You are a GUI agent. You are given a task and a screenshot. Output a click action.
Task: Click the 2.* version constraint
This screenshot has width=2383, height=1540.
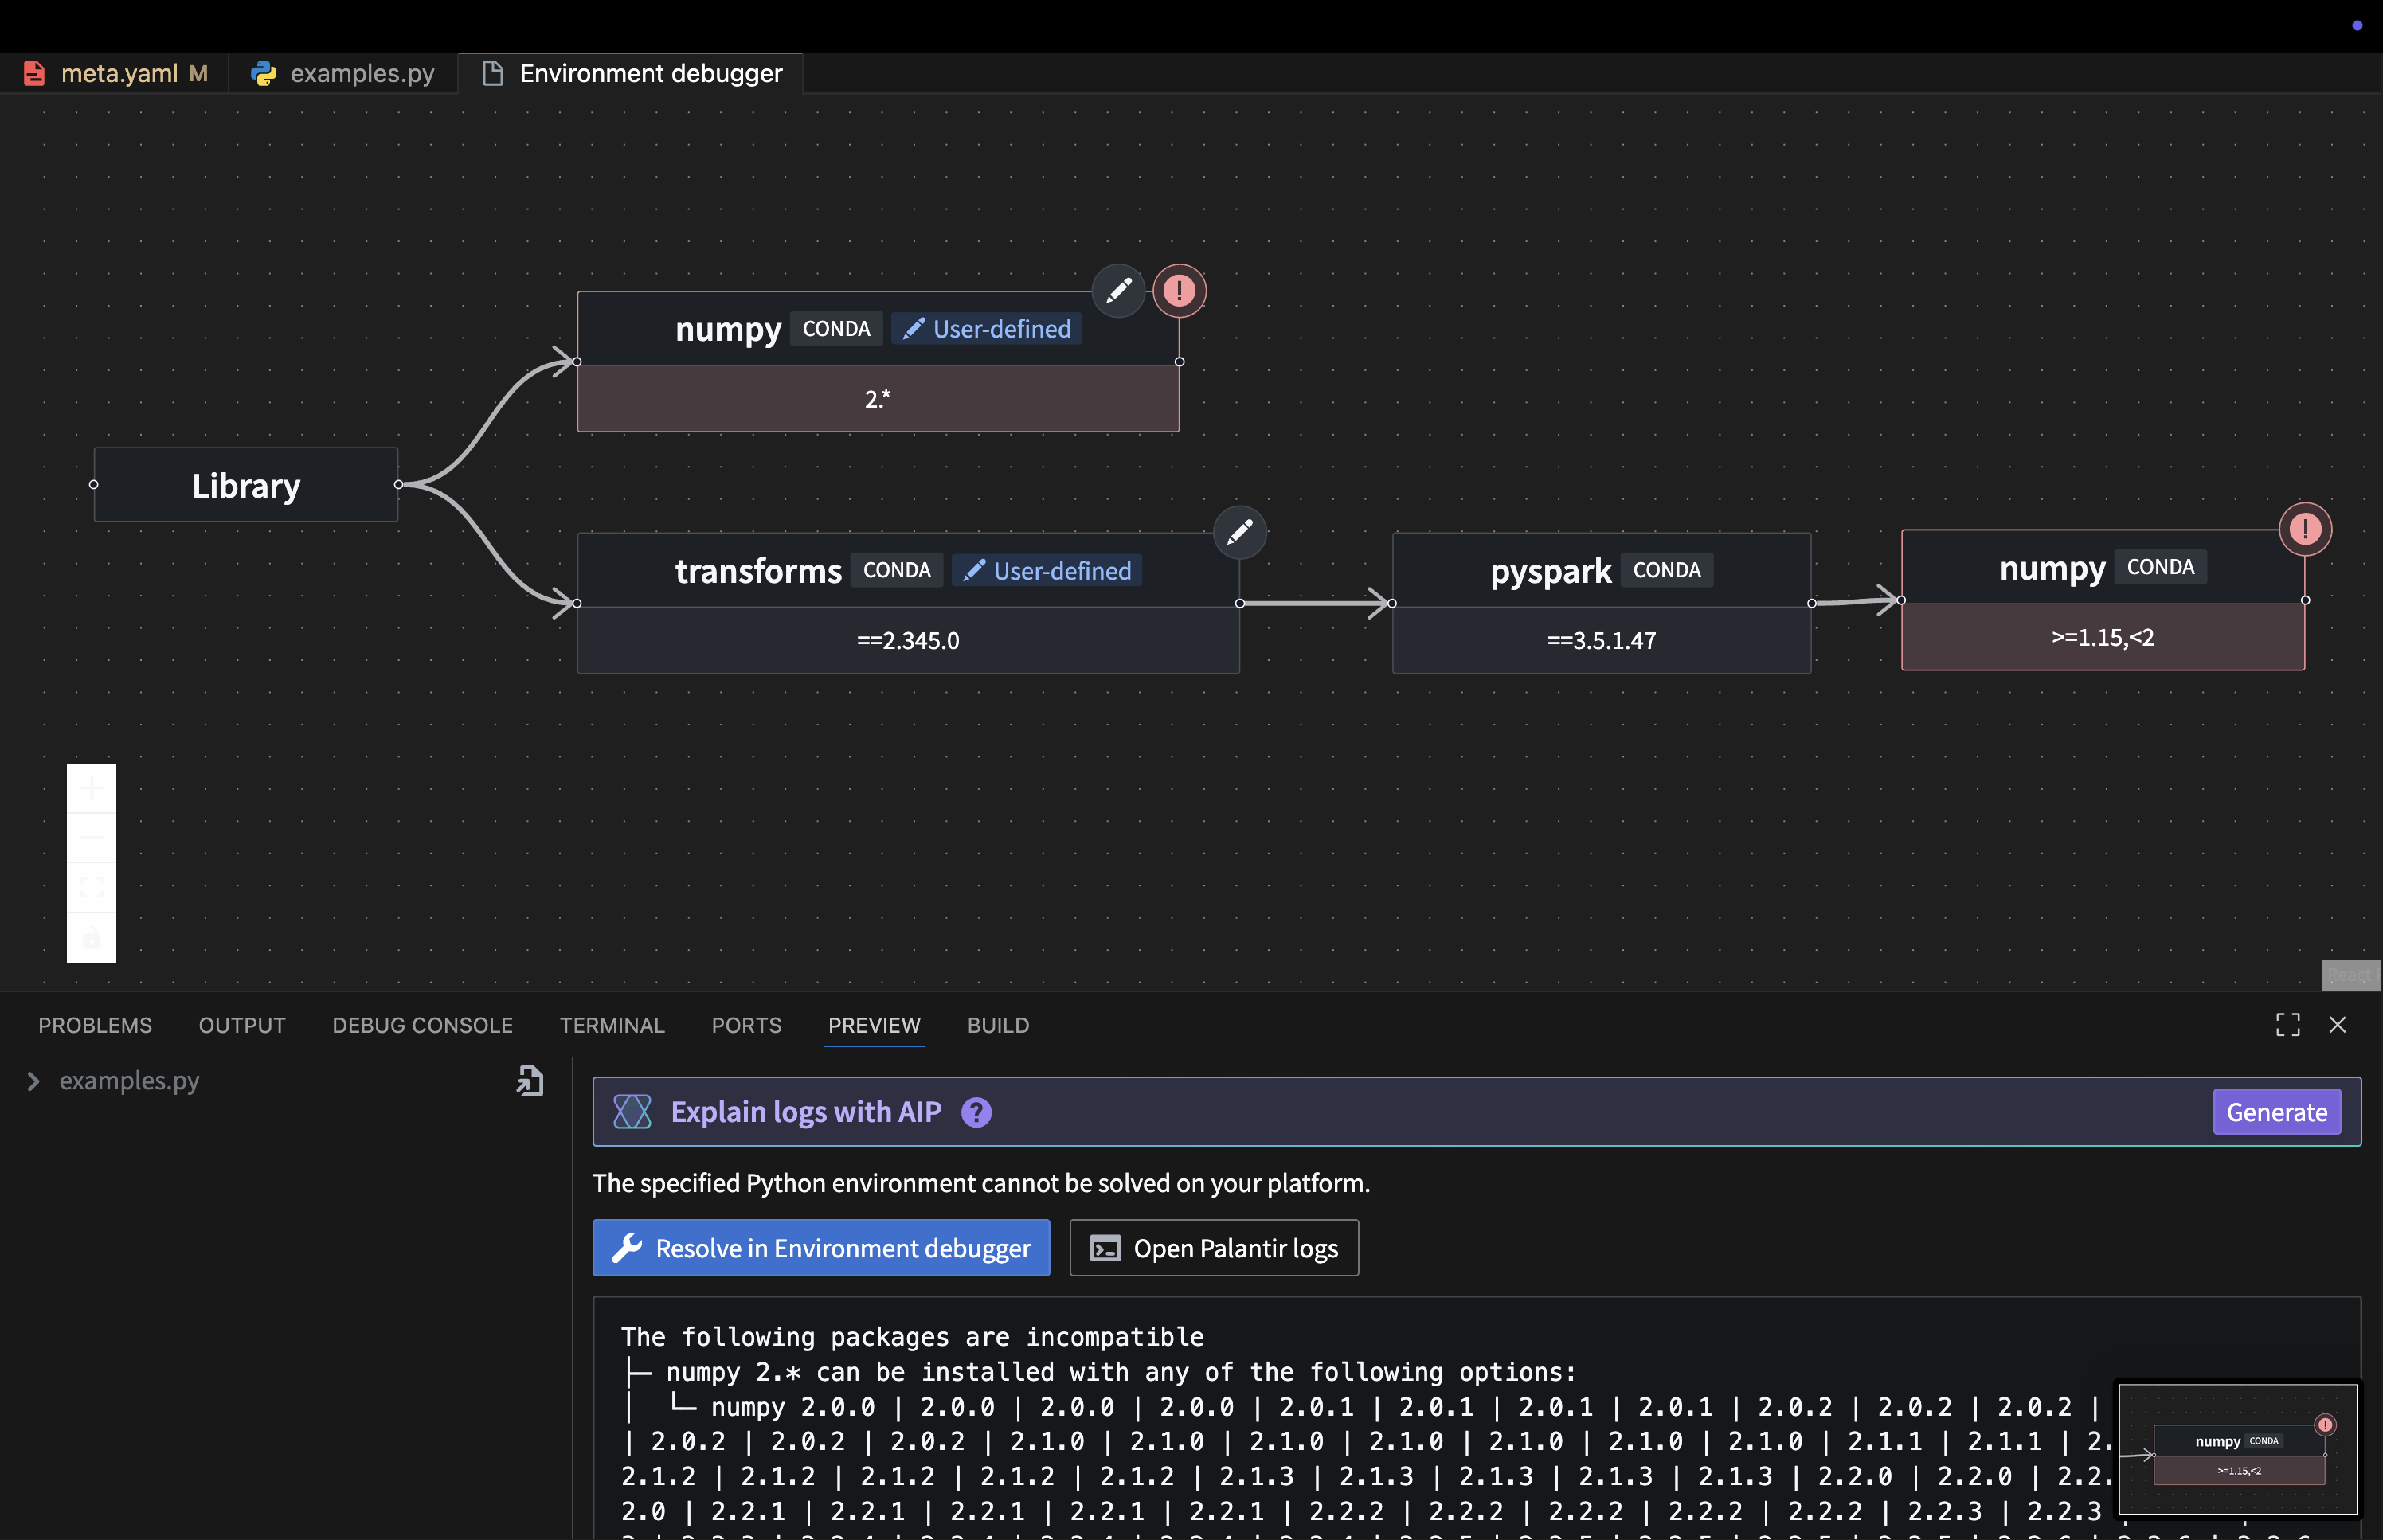tap(878, 398)
